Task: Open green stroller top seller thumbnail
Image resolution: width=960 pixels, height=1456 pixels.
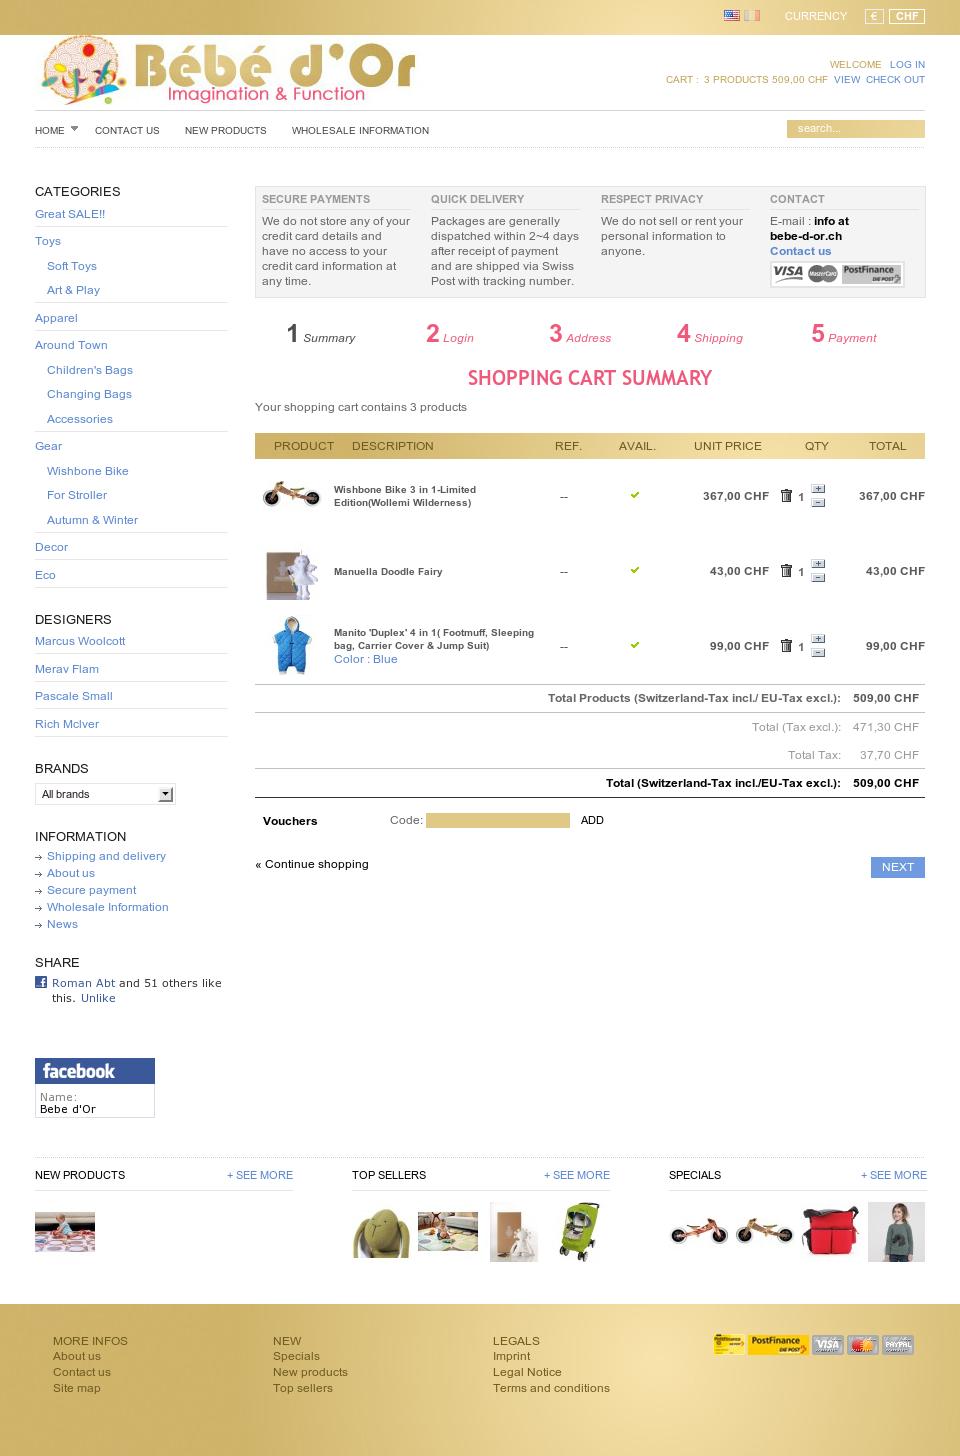Action: click(579, 1232)
